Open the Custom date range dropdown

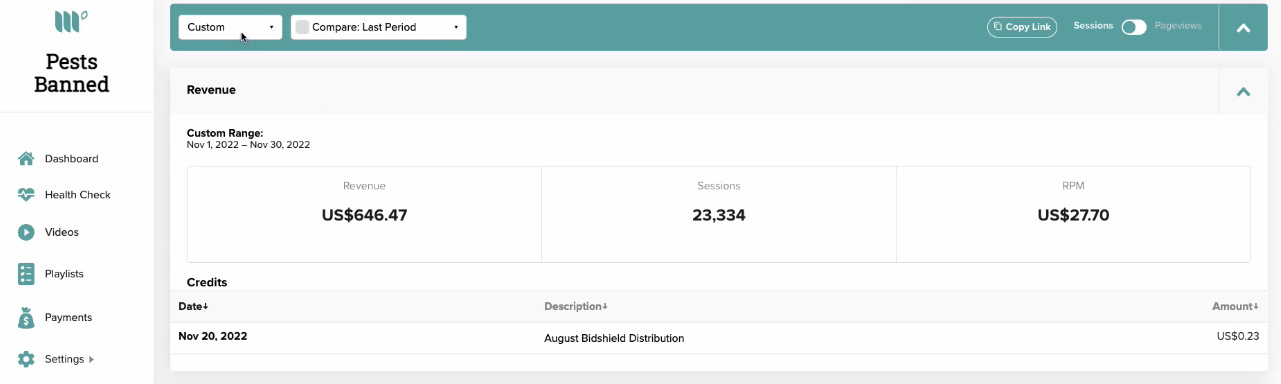click(230, 27)
